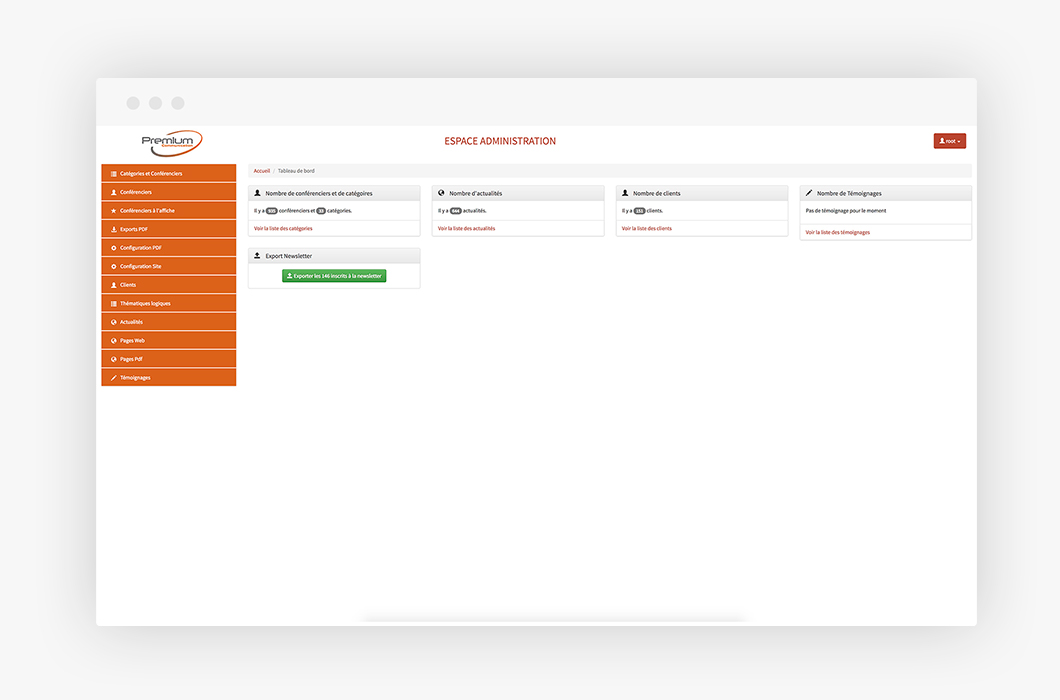The image size is (1060, 700).
Task: Follow link Voir la liste des actualités
Action: click(466, 229)
